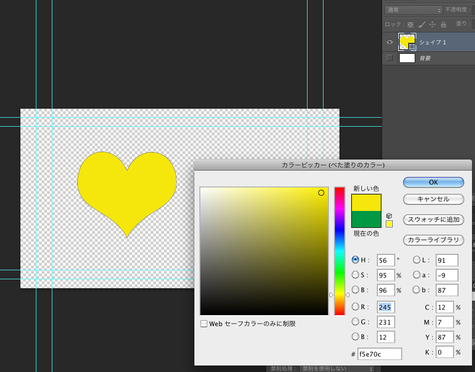Click the M magenta field showing 7
This screenshot has width=475, height=372.
[445, 322]
